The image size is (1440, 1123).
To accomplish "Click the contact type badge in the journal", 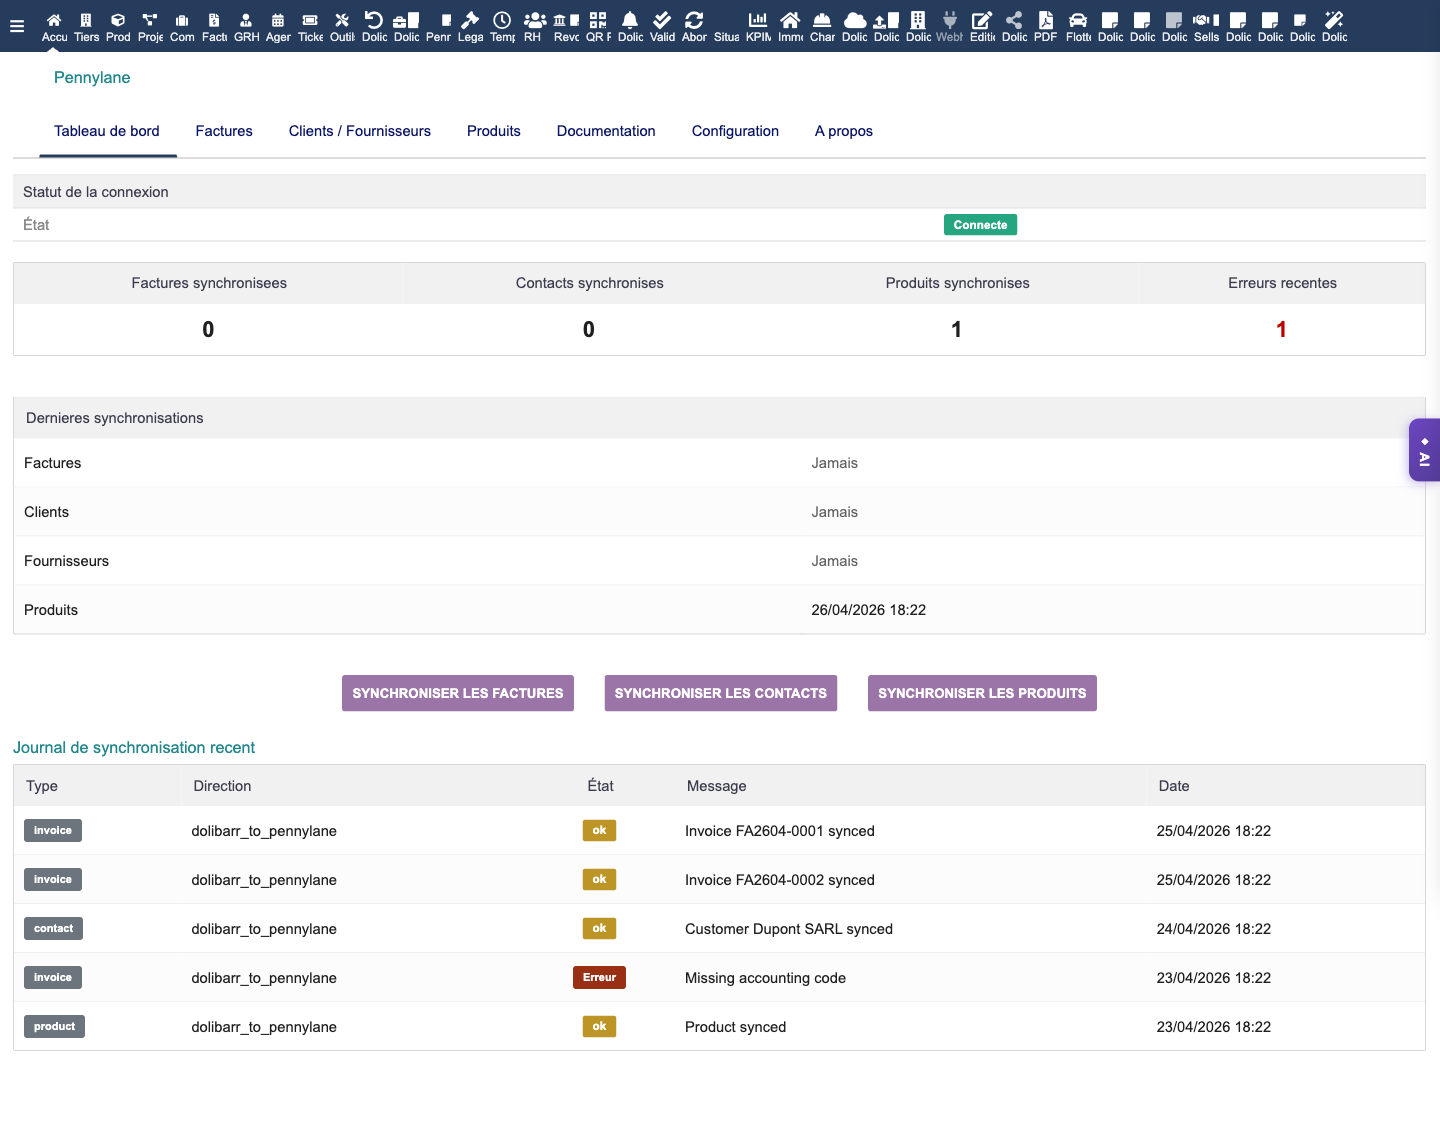I will (x=53, y=929).
